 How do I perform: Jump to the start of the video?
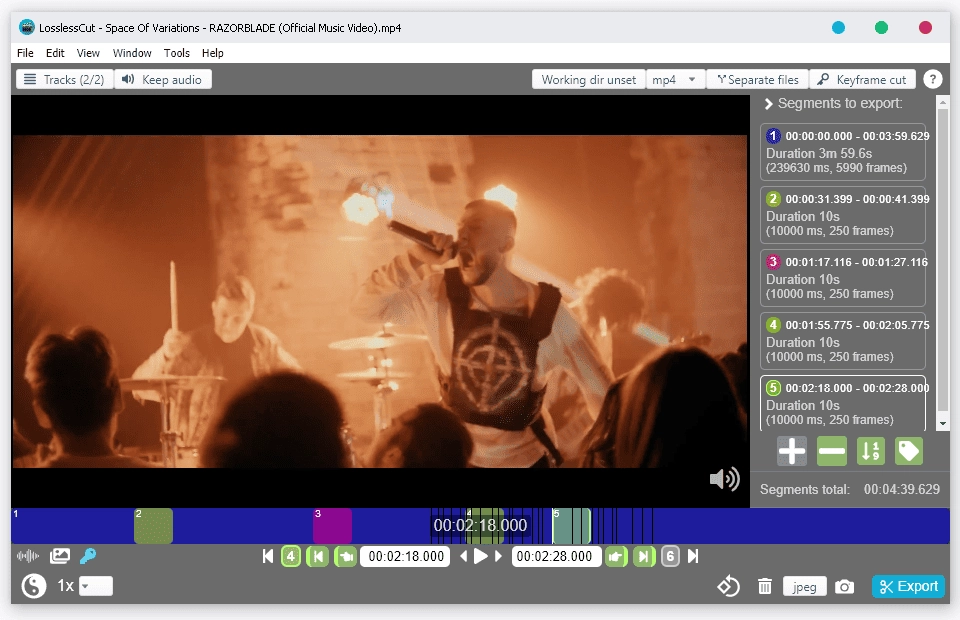click(268, 556)
